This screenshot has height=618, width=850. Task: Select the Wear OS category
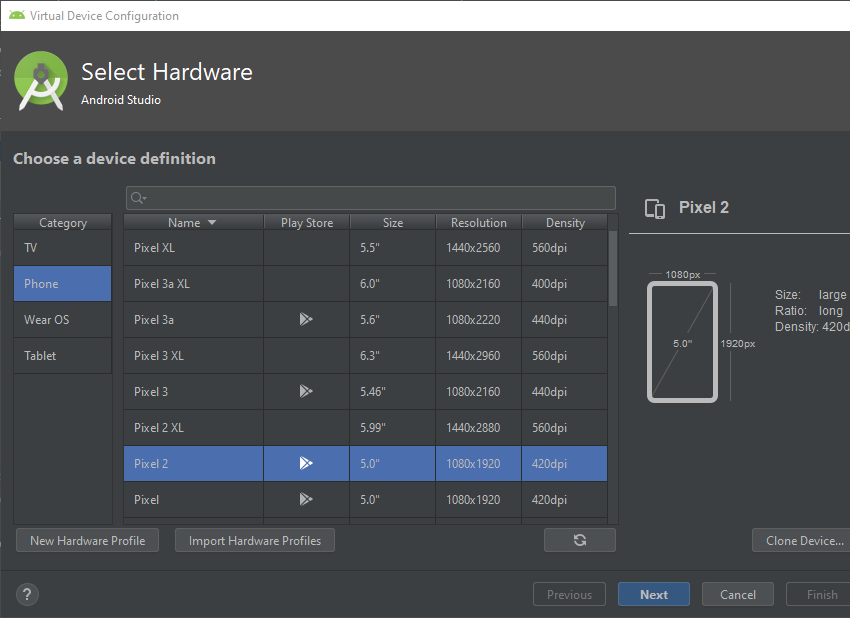[63, 319]
